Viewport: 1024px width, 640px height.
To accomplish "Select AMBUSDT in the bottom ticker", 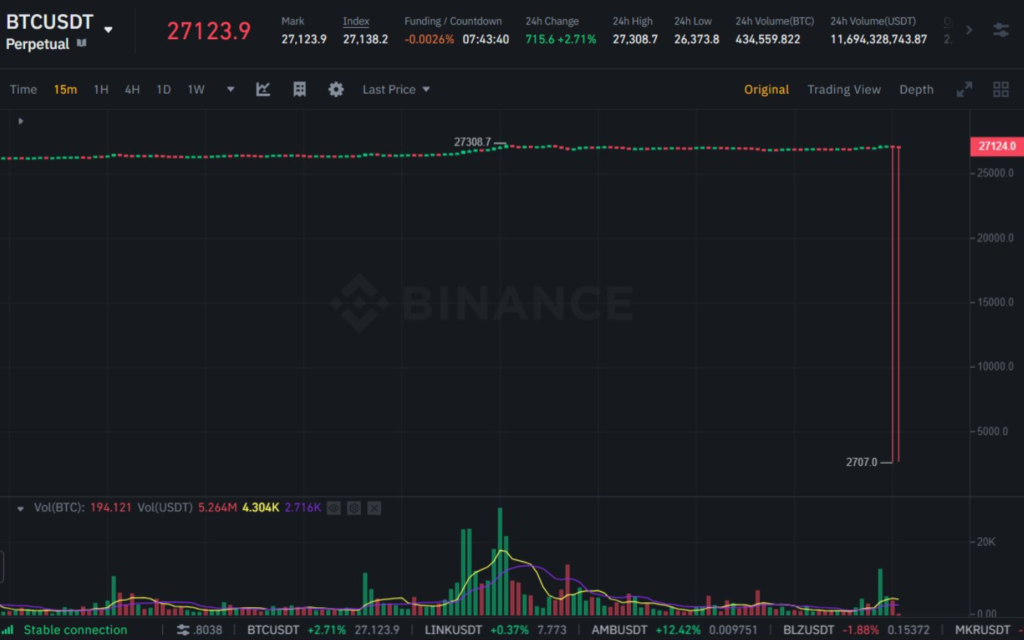I will (x=619, y=630).
